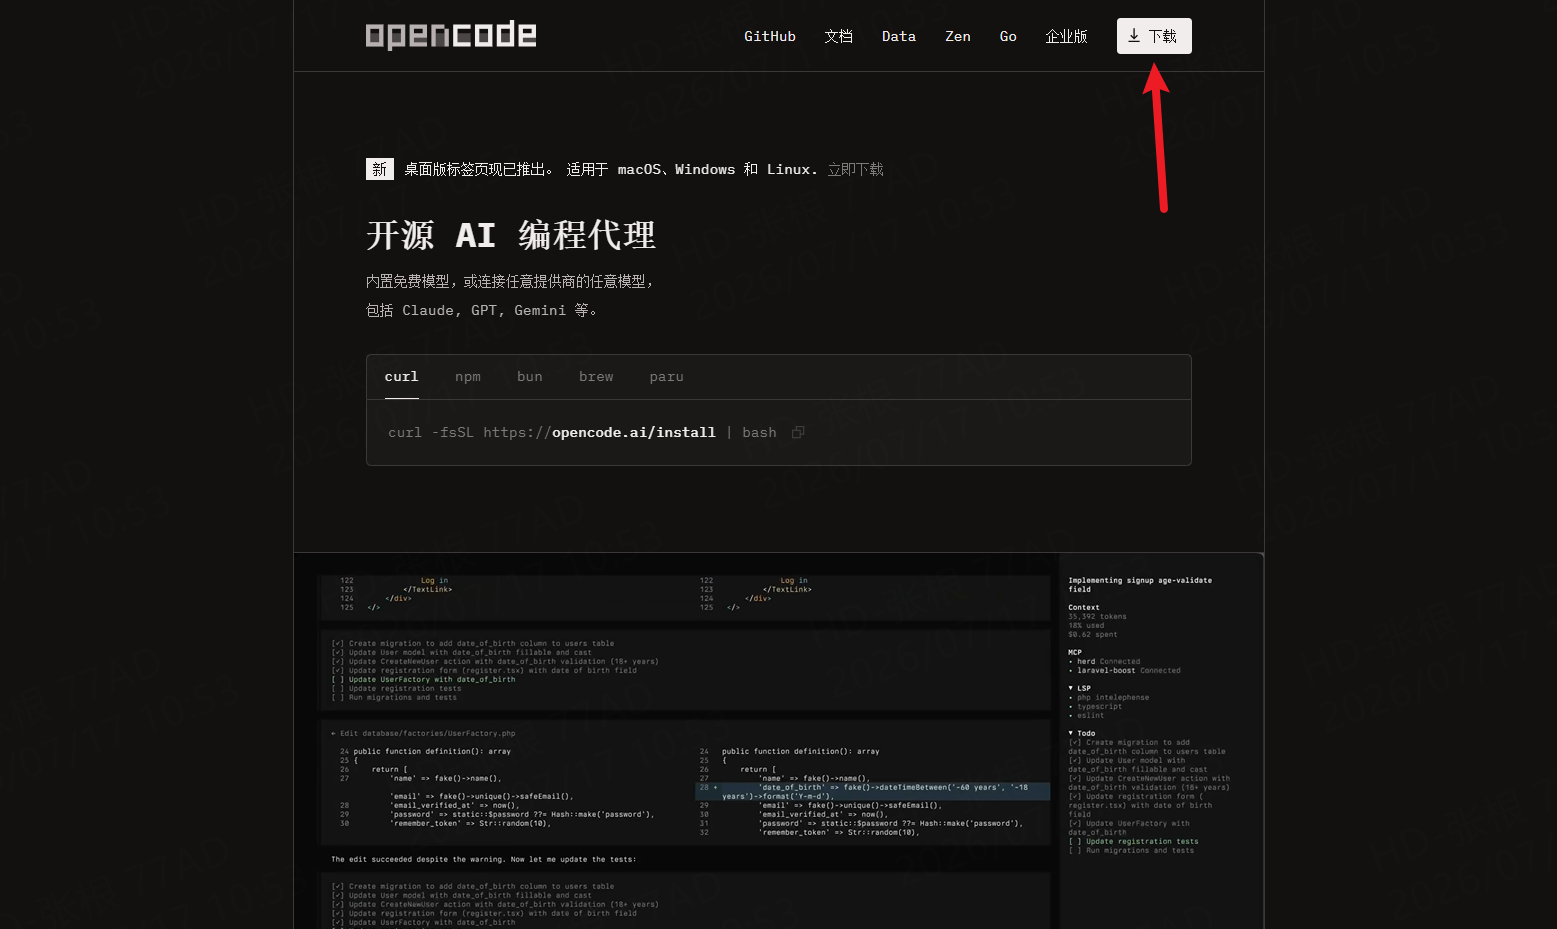Click 'Edit database/factories/UserFactory.php' line

click(423, 734)
